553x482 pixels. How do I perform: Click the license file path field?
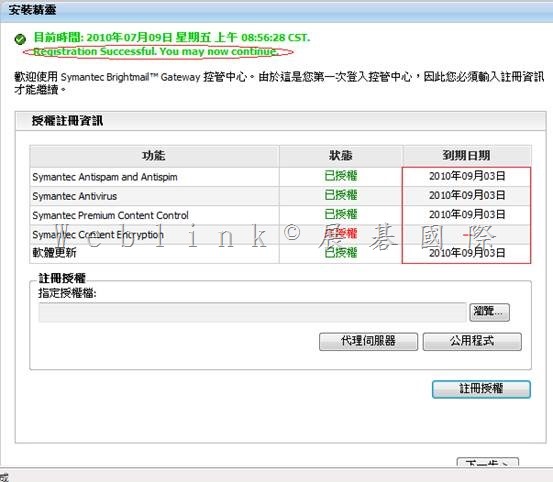pyautogui.click(x=253, y=312)
